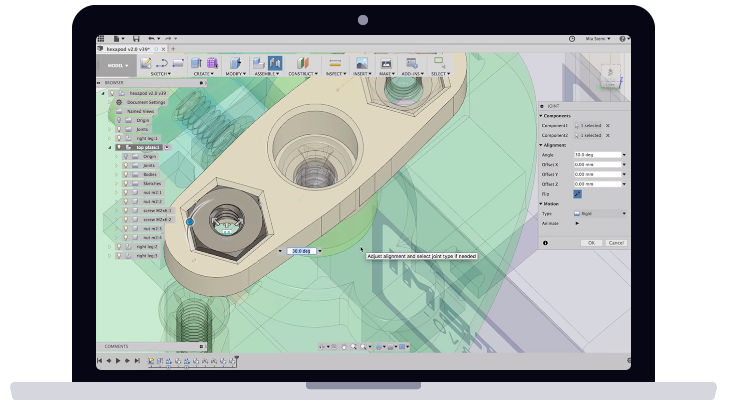Select the Press Pull tool

[x=235, y=63]
